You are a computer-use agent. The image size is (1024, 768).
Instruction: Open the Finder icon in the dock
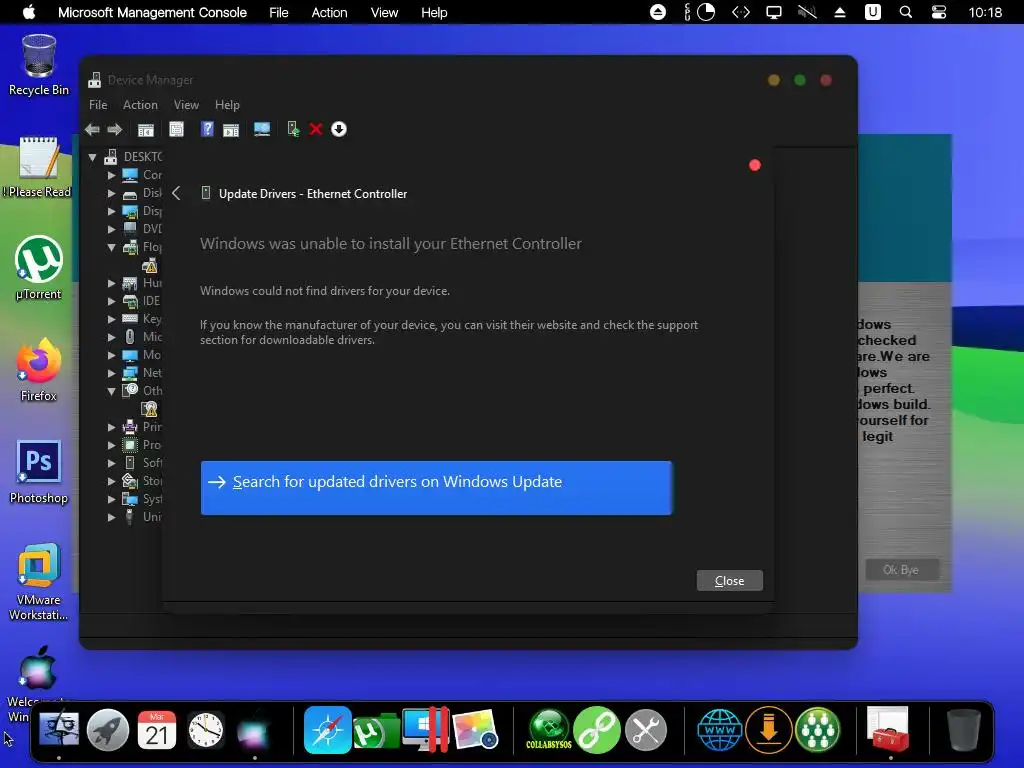pos(59,729)
